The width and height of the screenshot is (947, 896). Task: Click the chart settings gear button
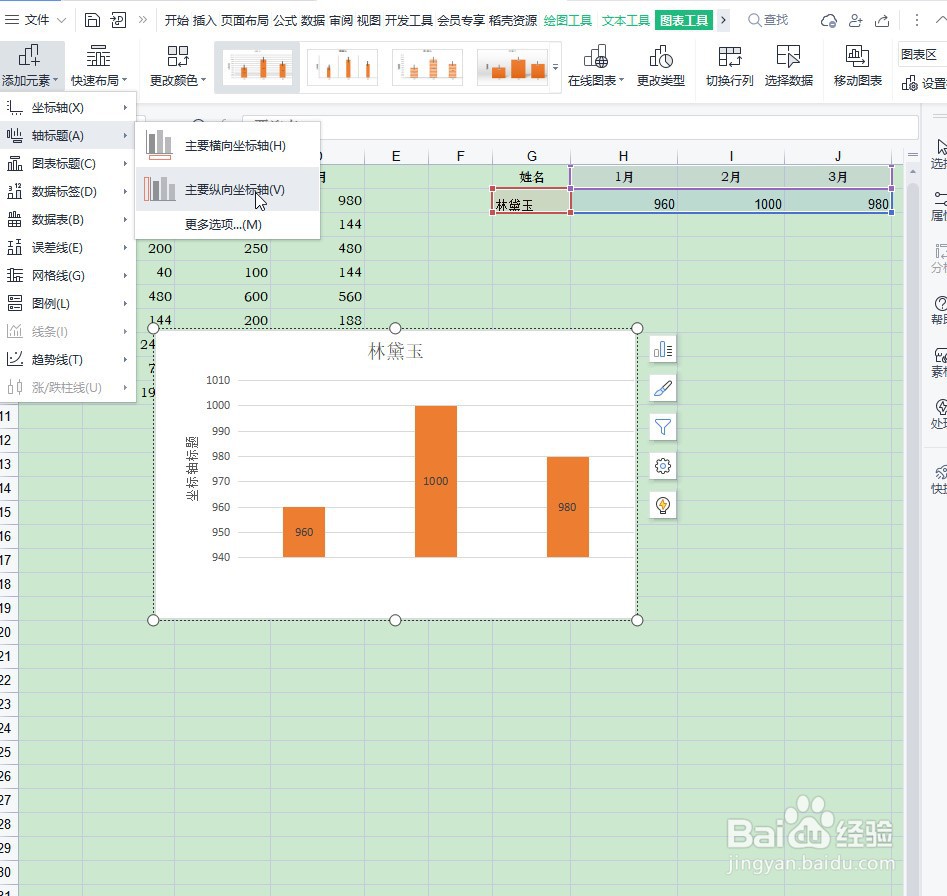663,466
